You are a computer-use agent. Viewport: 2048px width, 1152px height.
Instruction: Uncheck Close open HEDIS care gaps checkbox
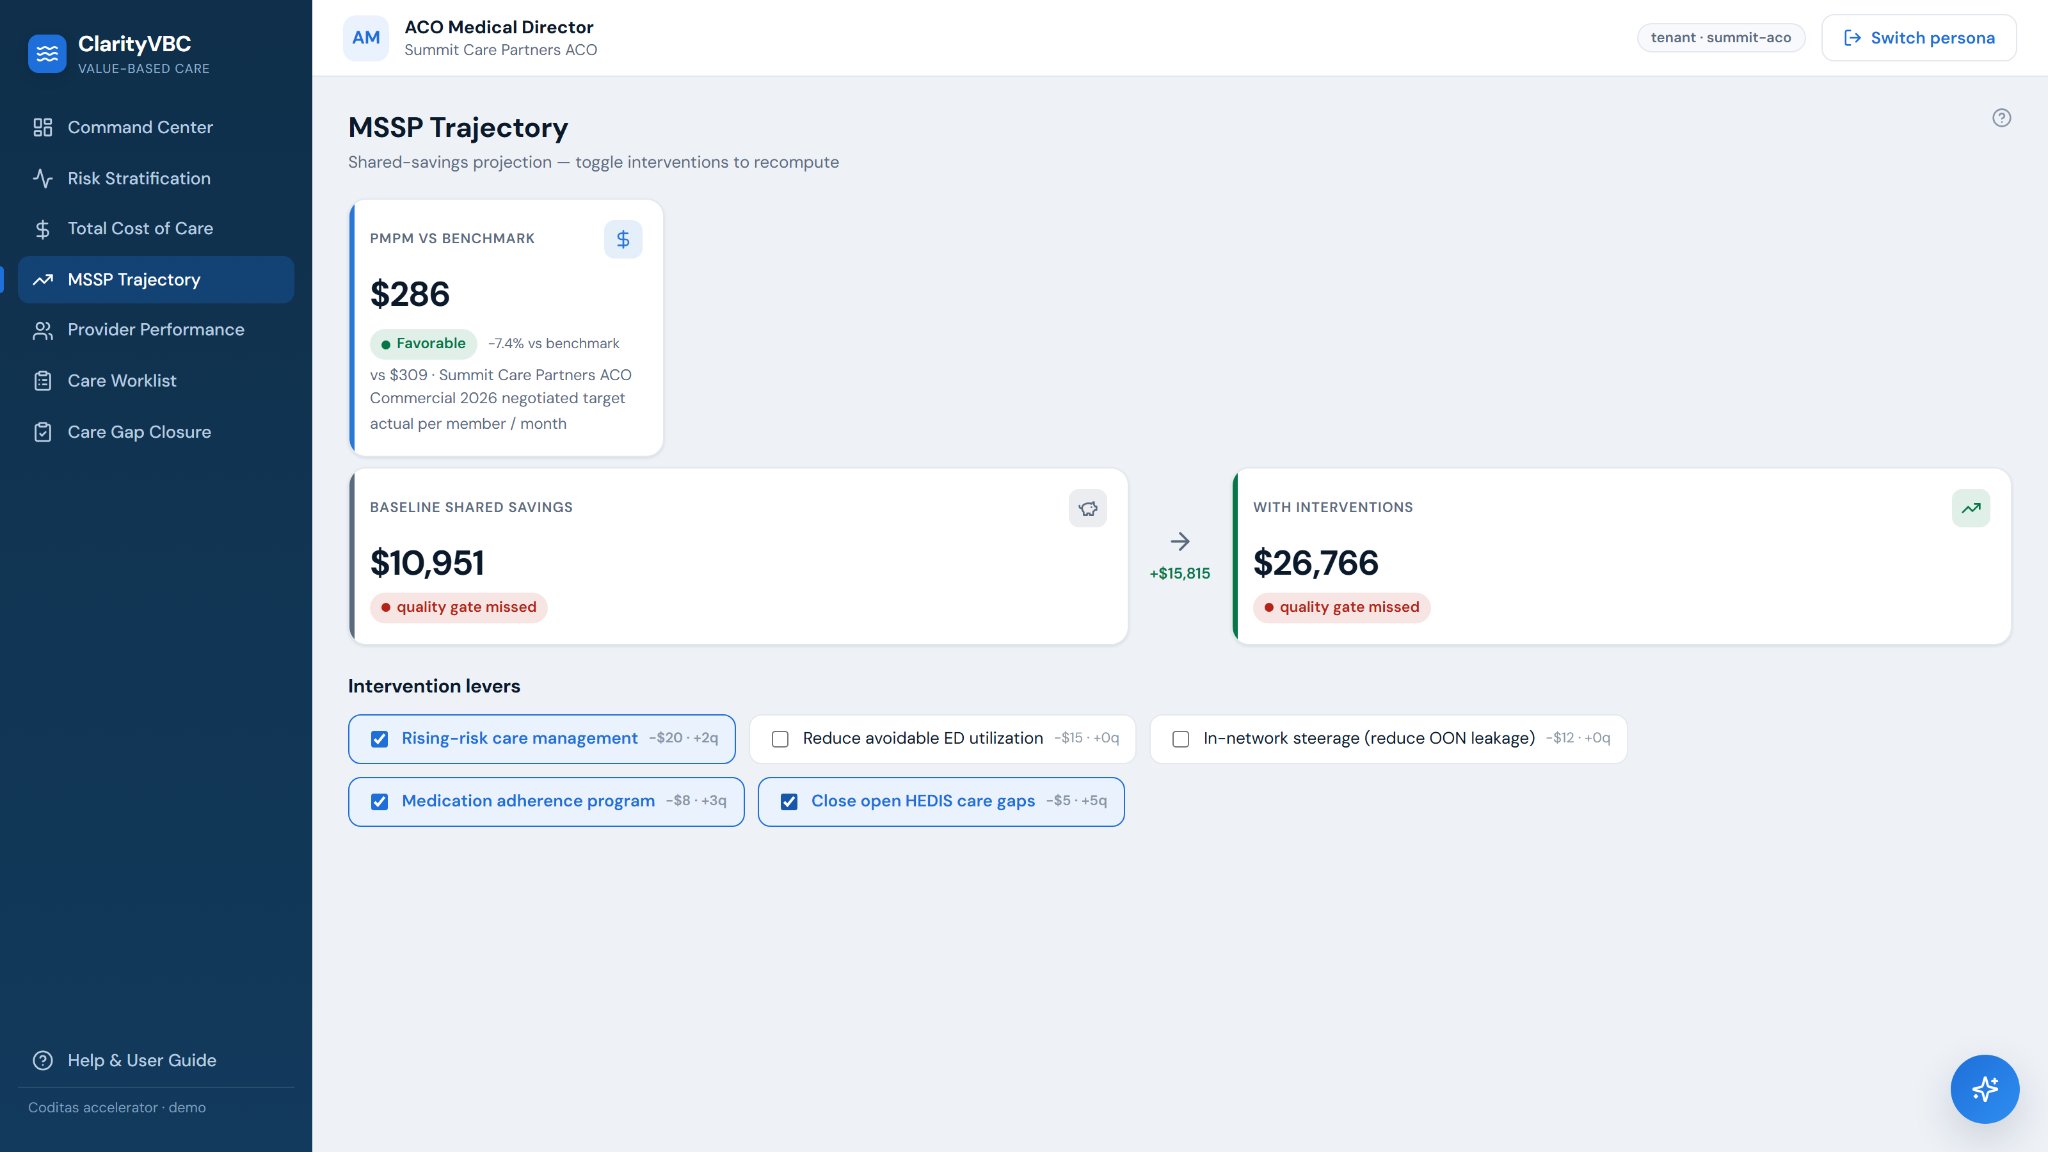tap(789, 802)
